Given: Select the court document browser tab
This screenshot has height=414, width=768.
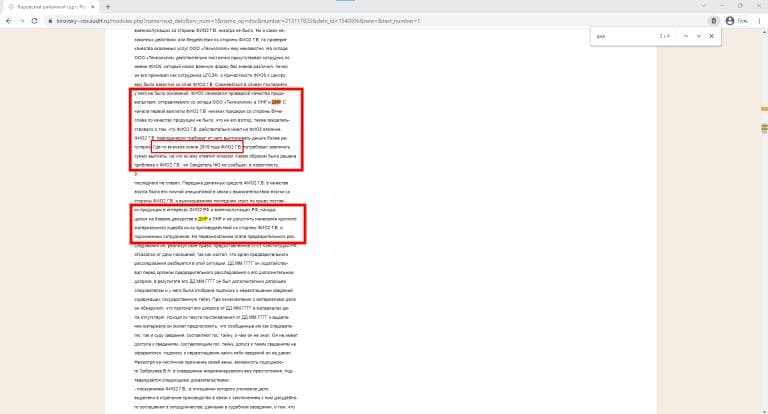Looking at the screenshot, I should coord(45,6).
